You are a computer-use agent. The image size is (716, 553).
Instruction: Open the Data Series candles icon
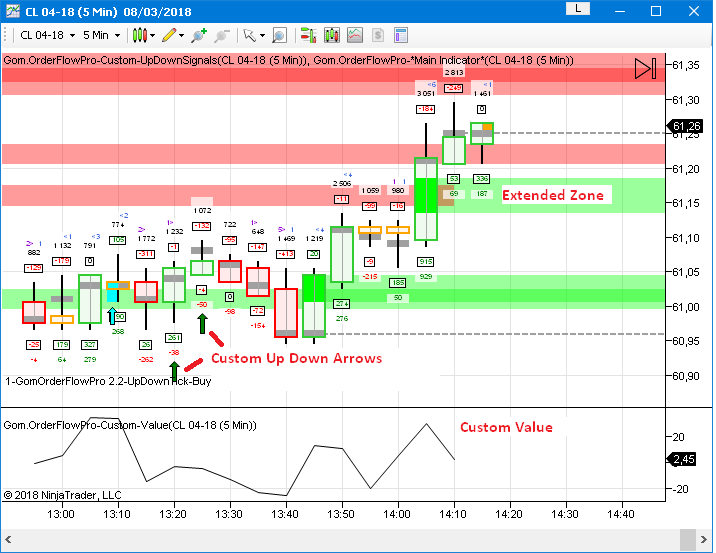coord(332,35)
